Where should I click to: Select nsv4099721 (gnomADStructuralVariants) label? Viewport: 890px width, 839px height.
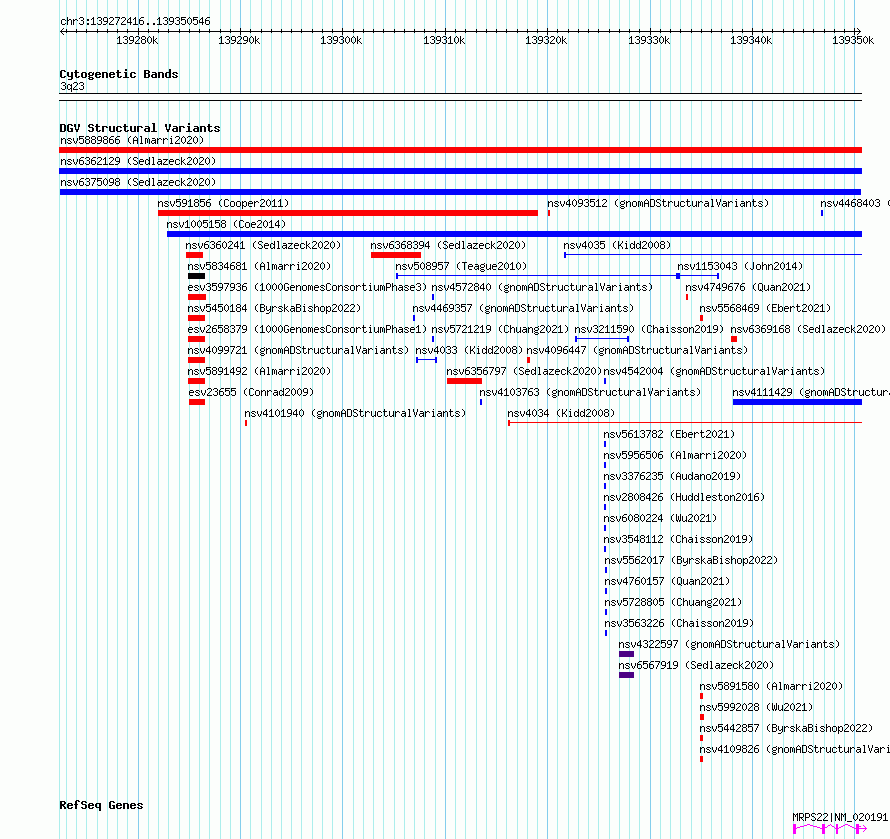point(298,350)
